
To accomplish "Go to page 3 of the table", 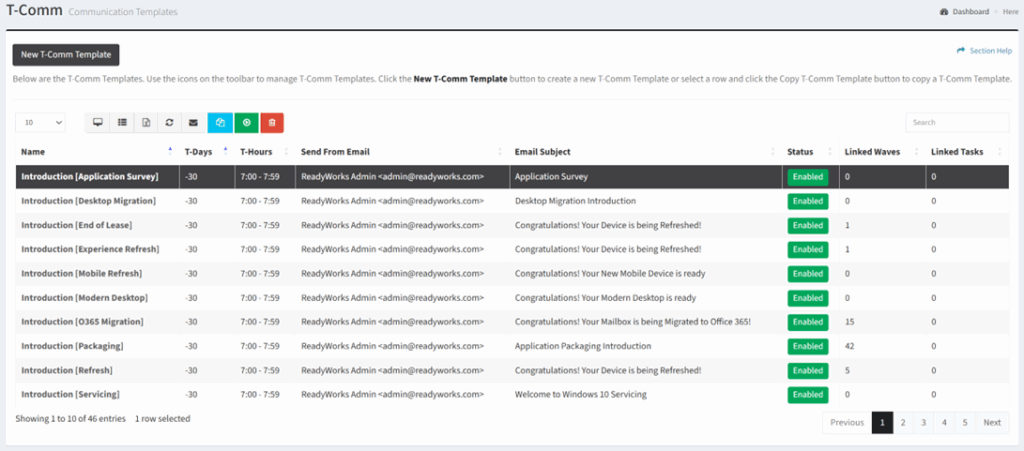I will coord(923,423).
